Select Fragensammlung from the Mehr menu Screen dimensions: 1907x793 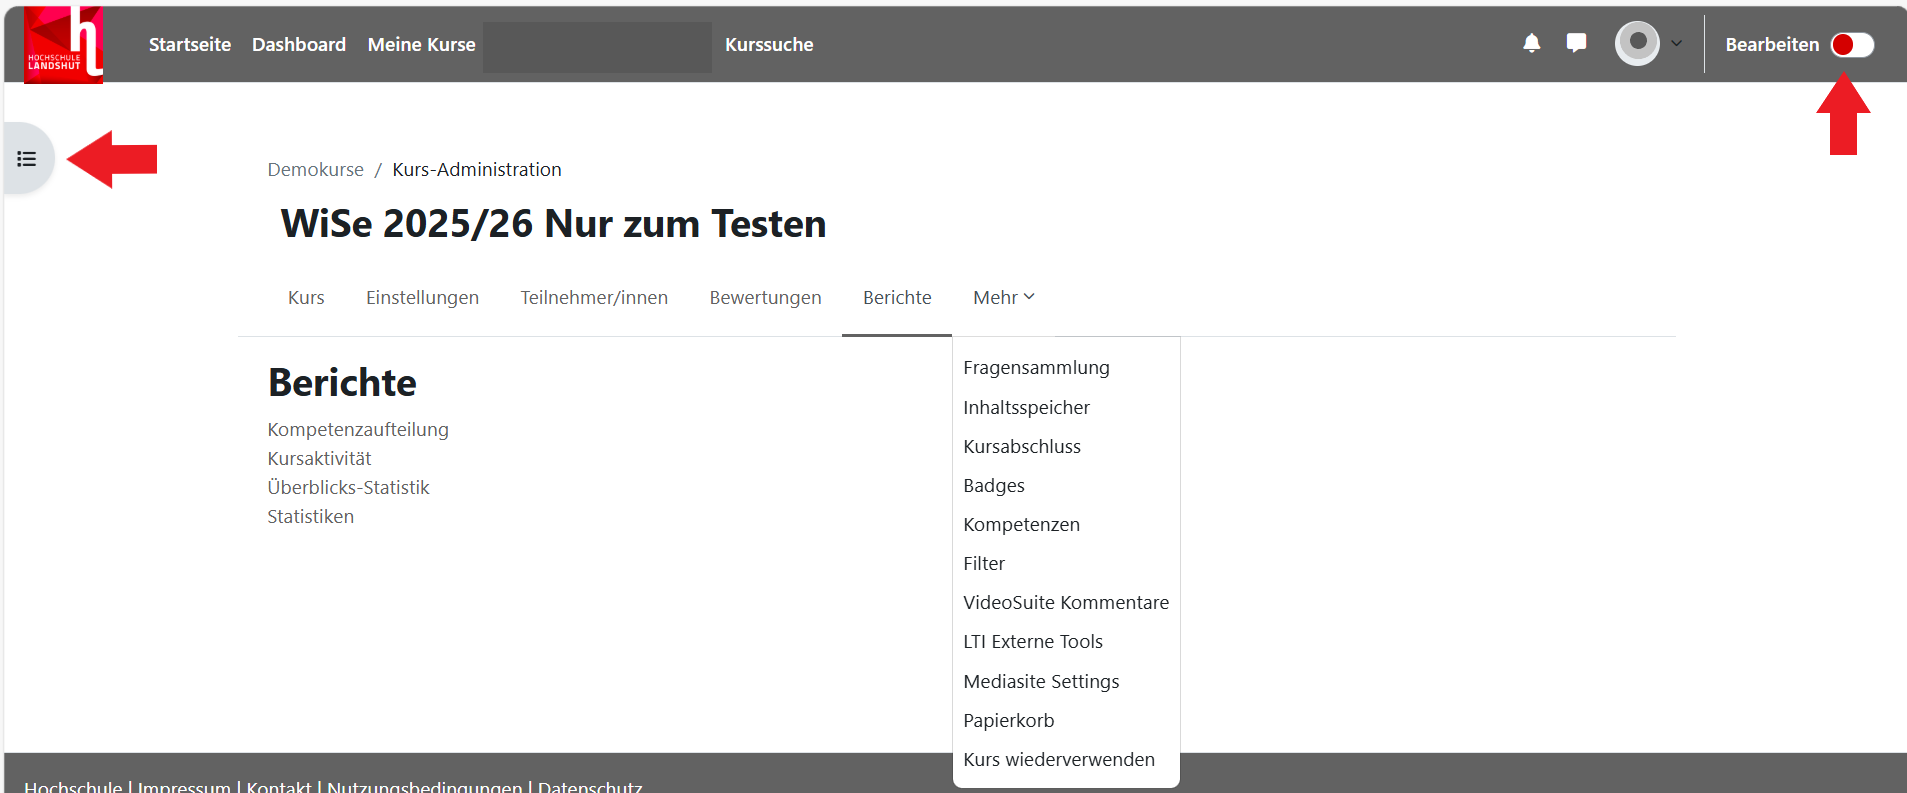click(x=1036, y=367)
